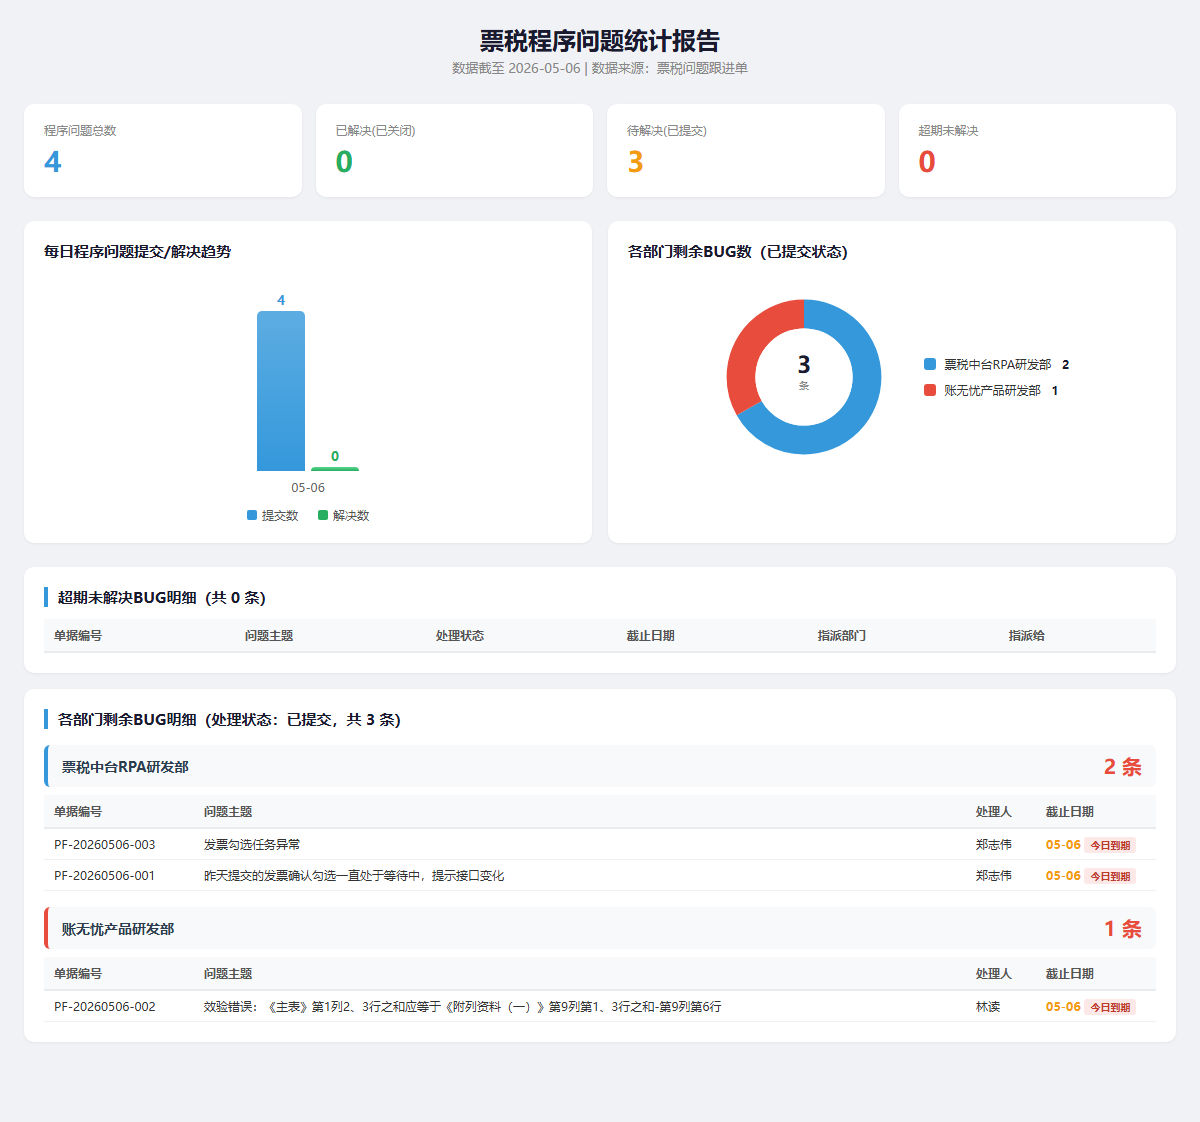Select the 超期未解决 summary card
Screen dimensions: 1200x1122
1037,150
